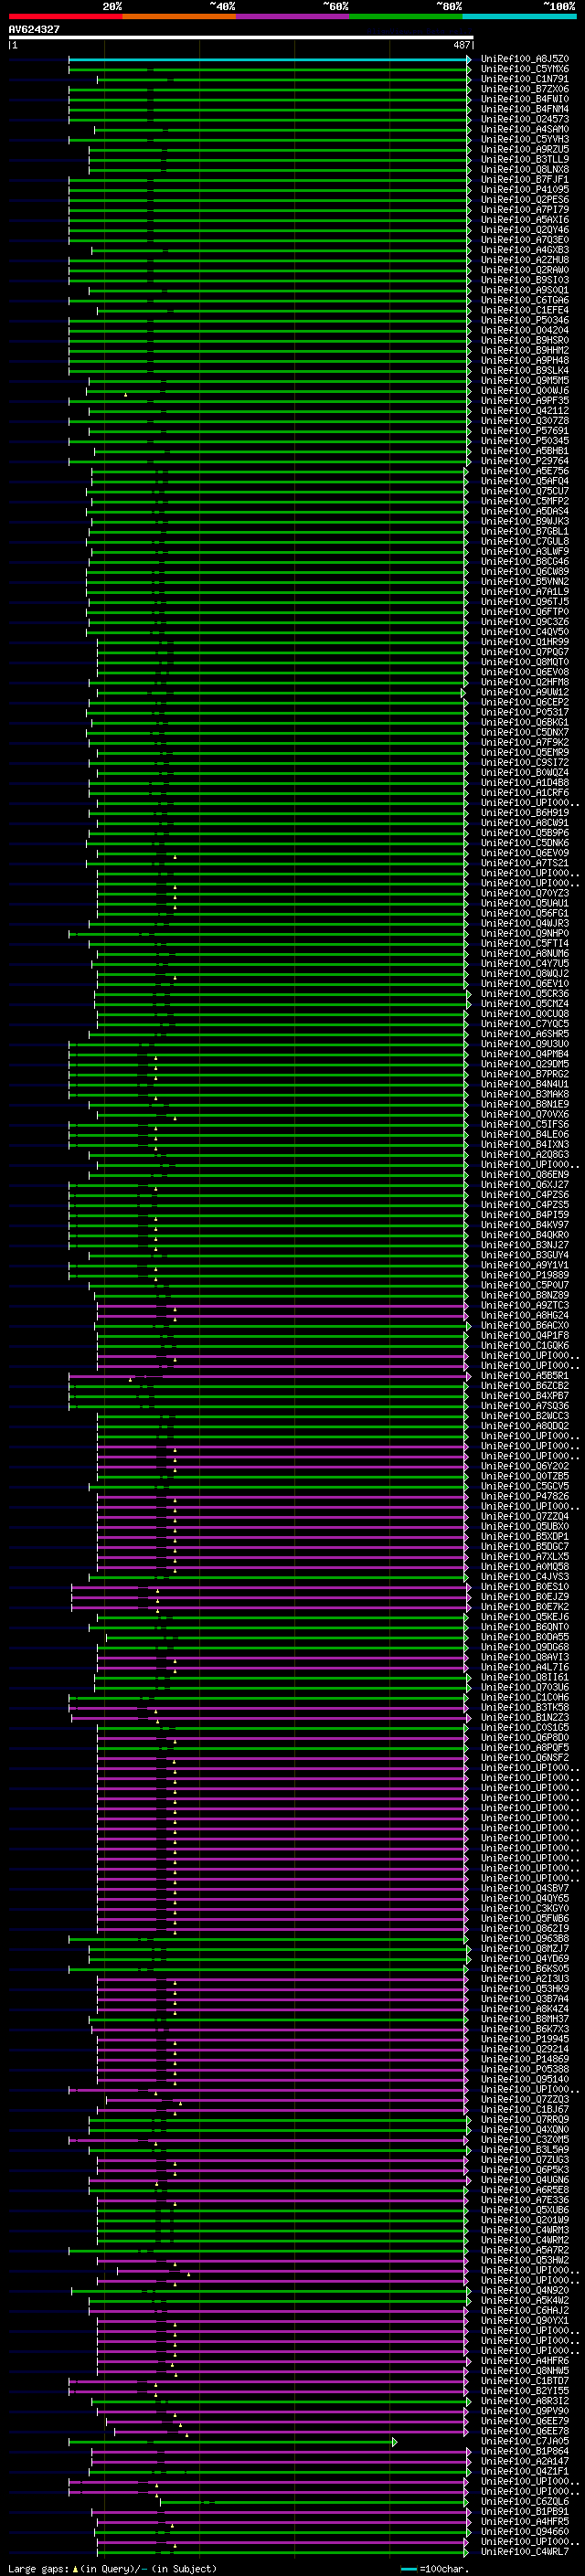Click the AV624327 query sequence label
The height and width of the screenshot is (2576, 585).
(x=34, y=30)
